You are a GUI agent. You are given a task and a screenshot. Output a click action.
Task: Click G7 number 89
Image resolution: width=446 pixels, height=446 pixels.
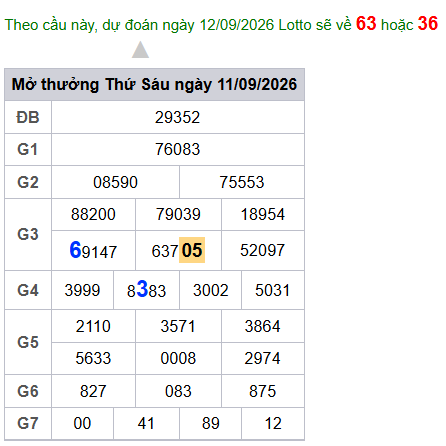click(211, 424)
